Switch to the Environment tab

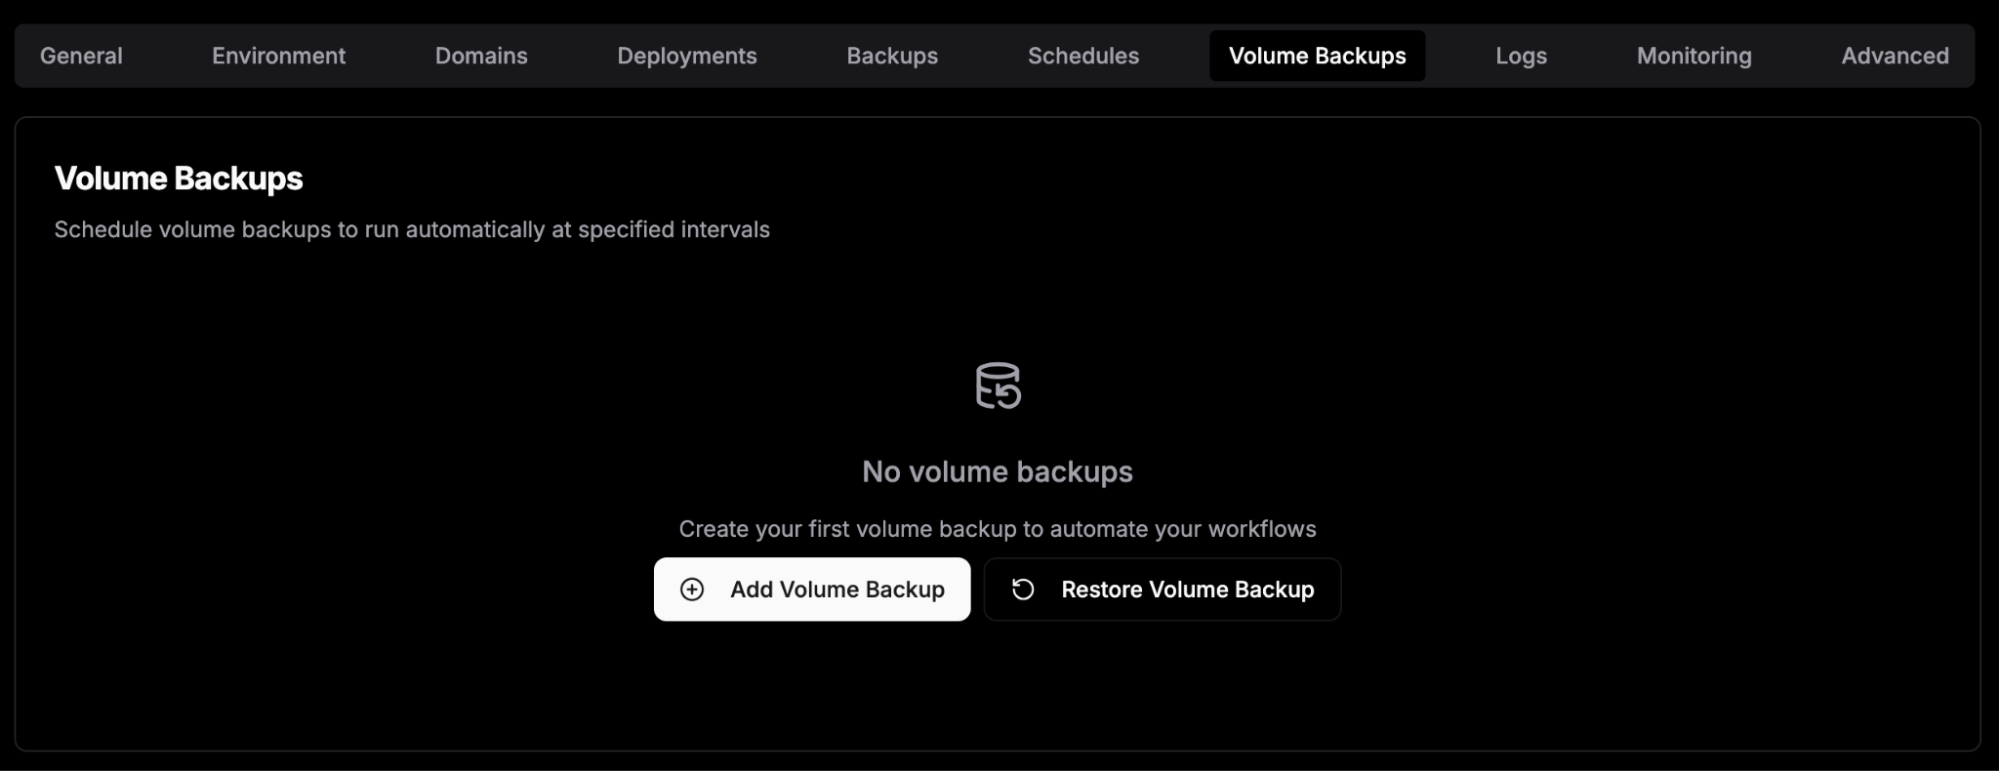279,56
